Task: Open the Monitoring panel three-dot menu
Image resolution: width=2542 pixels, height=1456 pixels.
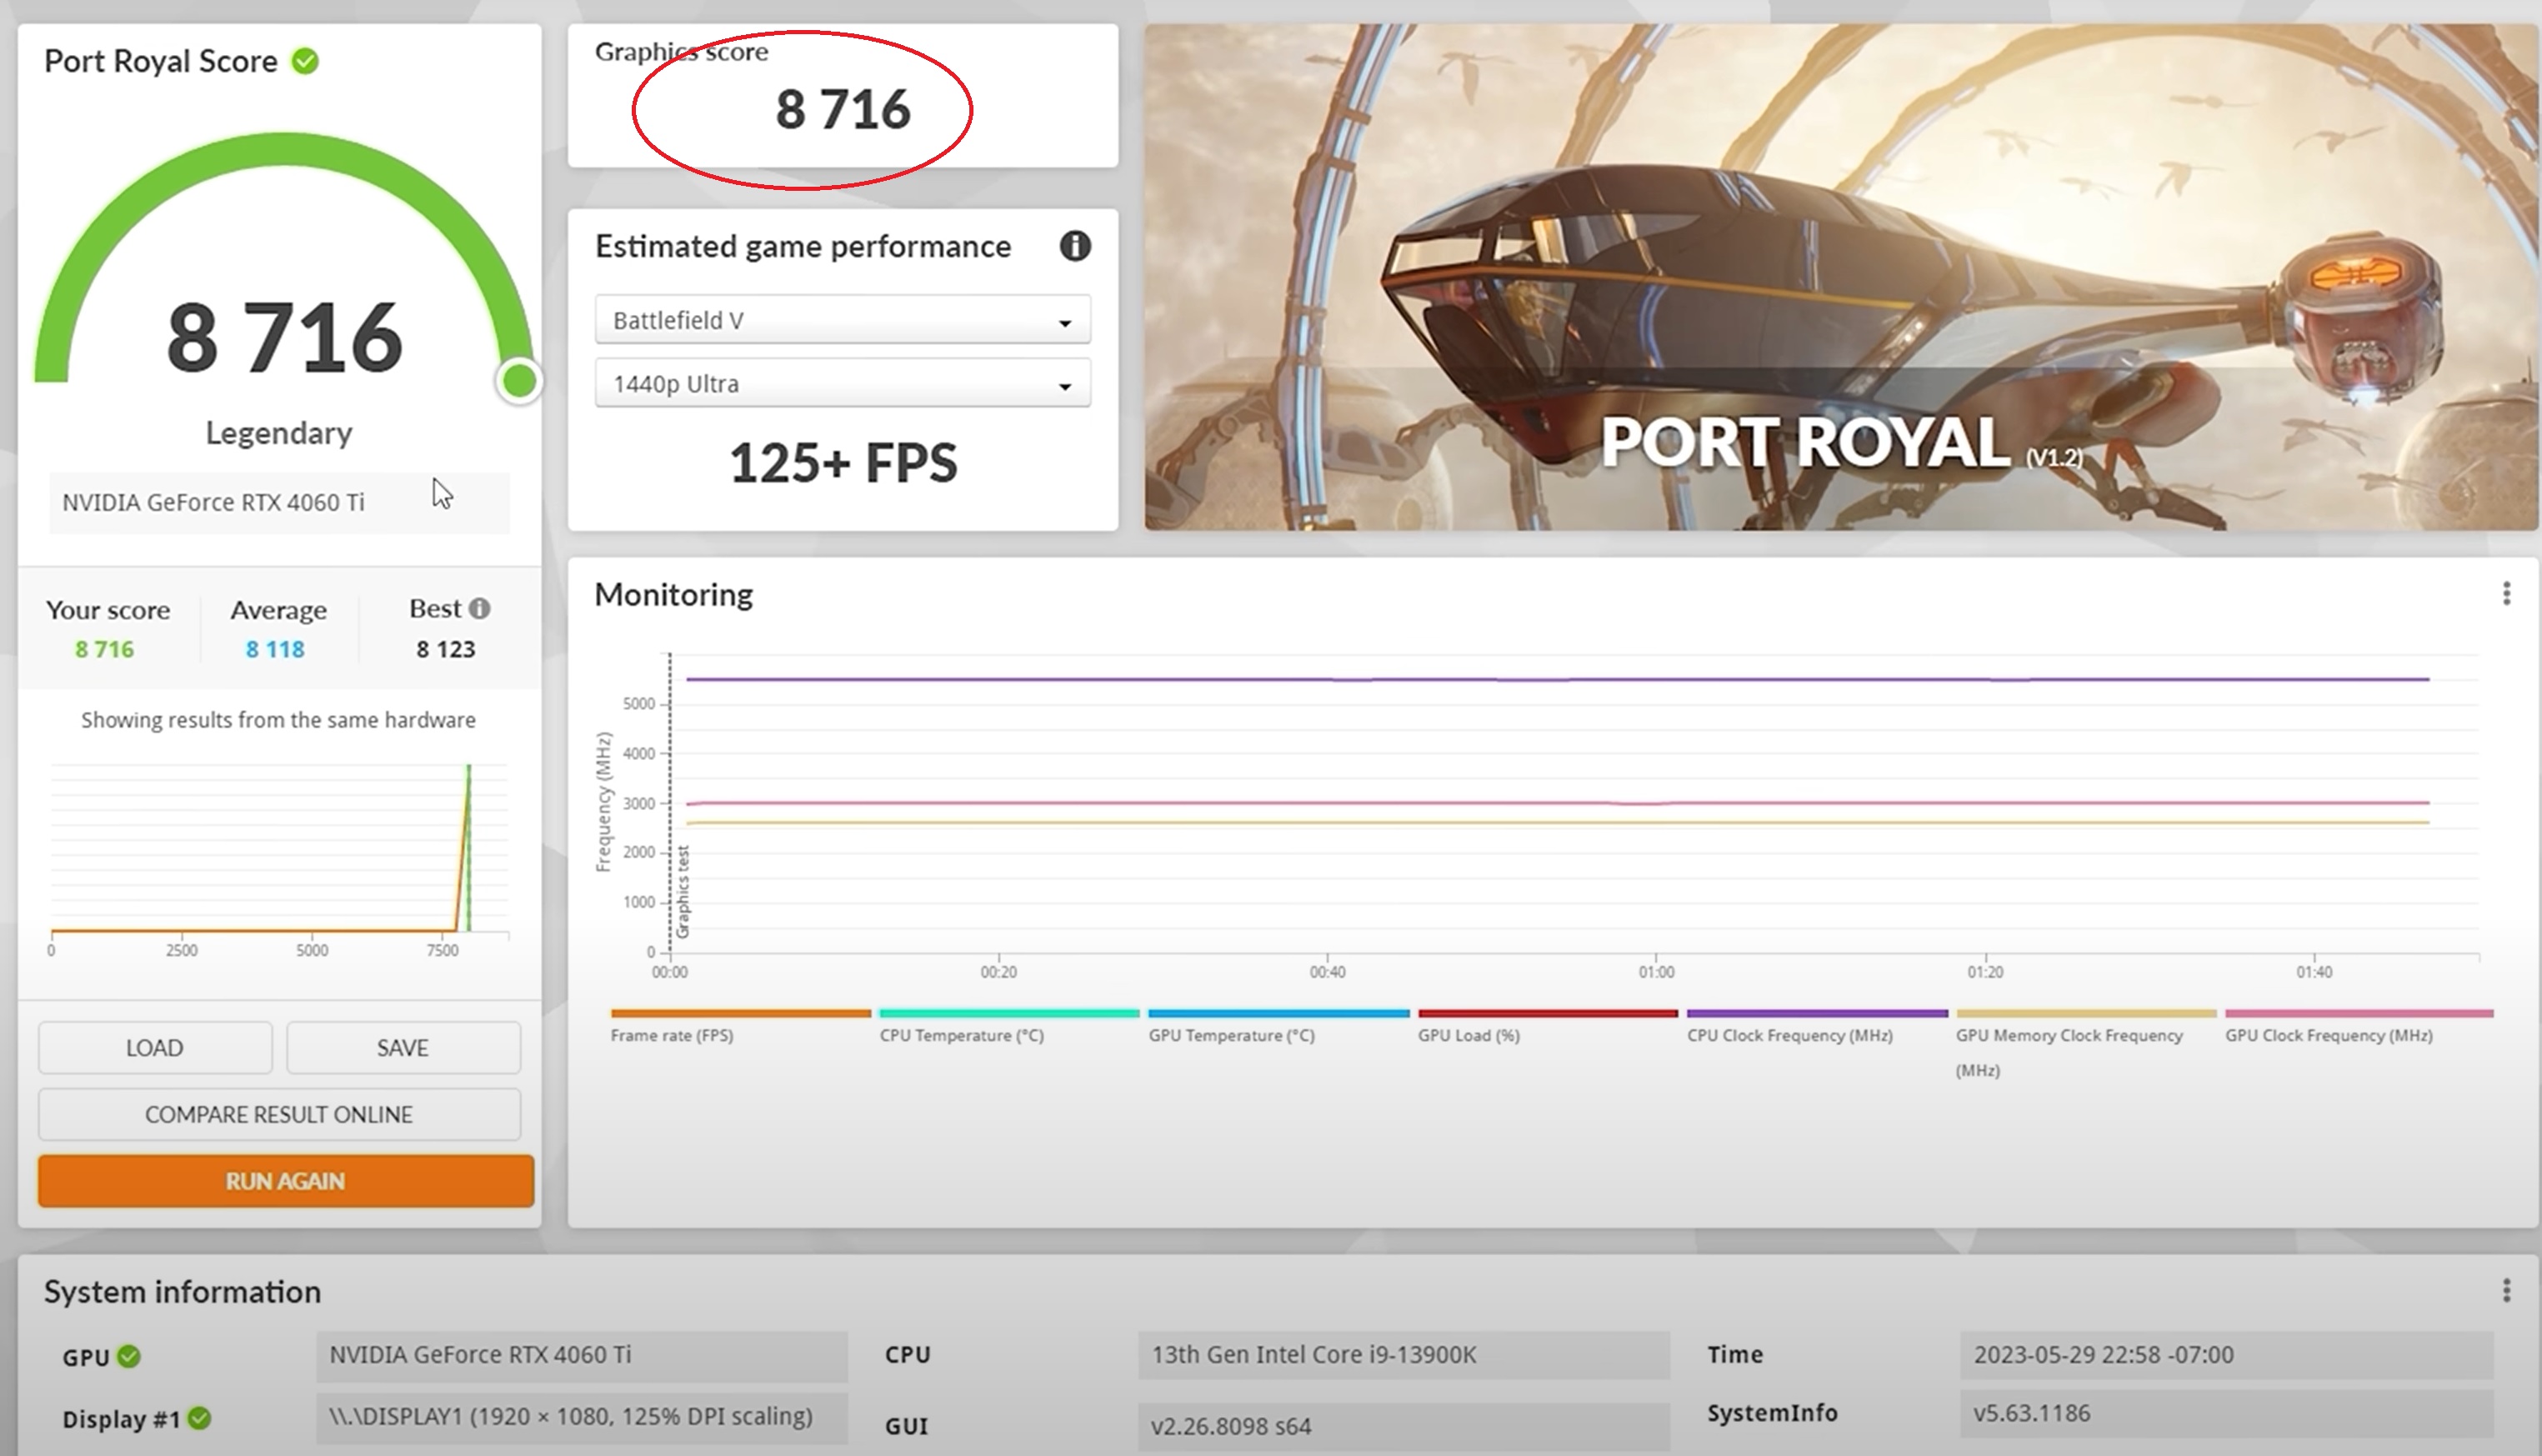Action: (2505, 594)
